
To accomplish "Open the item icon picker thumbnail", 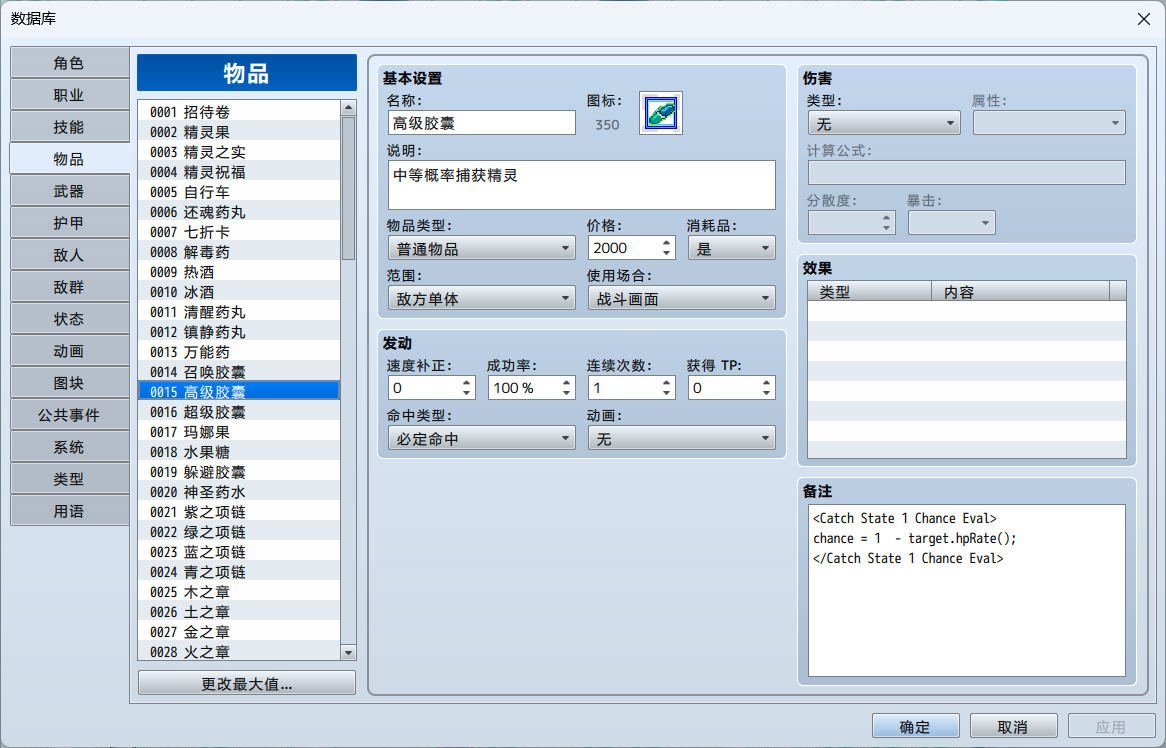I will click(660, 114).
